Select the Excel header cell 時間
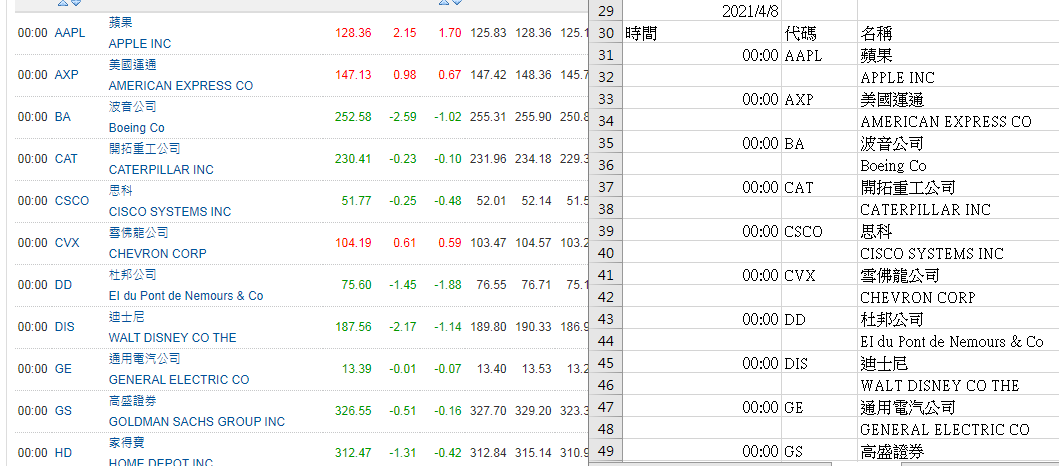This screenshot has height=466, width=1059. (x=702, y=33)
